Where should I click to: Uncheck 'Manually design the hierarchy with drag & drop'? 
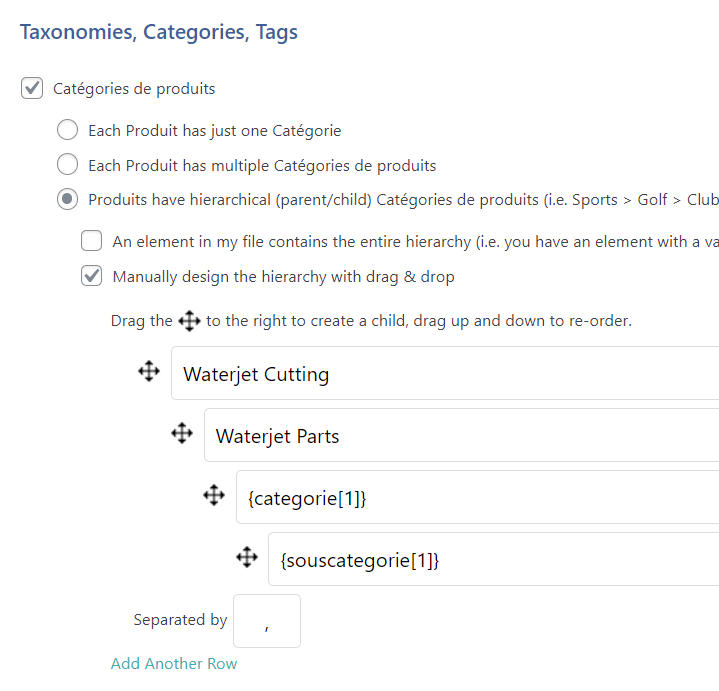[x=92, y=276]
